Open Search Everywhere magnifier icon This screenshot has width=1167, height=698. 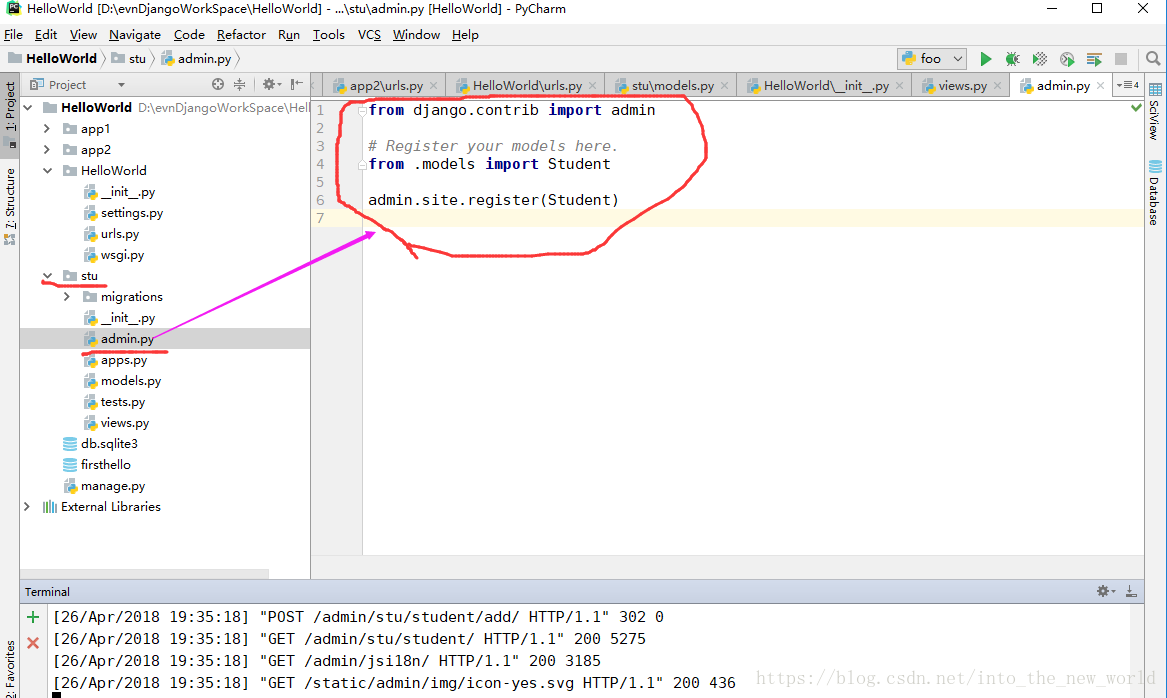1153,59
